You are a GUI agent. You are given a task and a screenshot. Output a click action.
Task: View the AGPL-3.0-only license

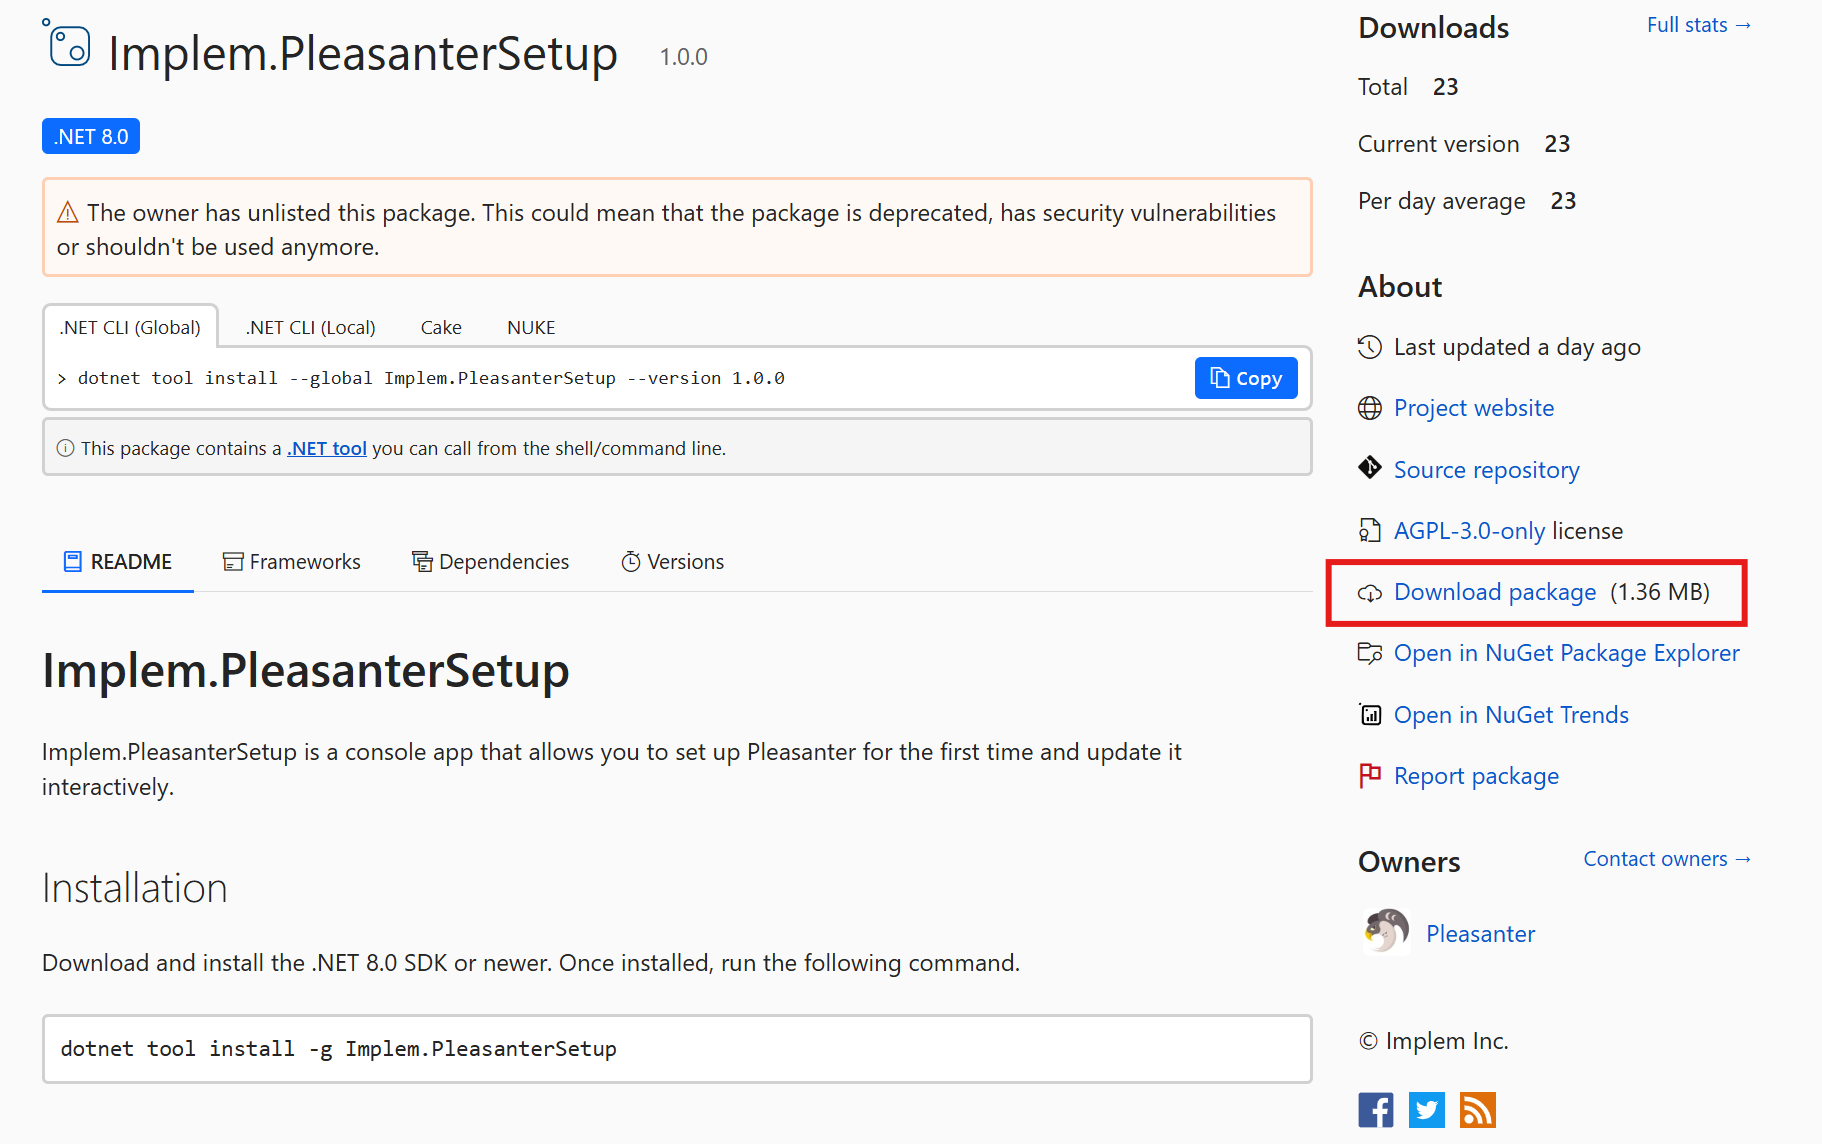coord(1470,531)
